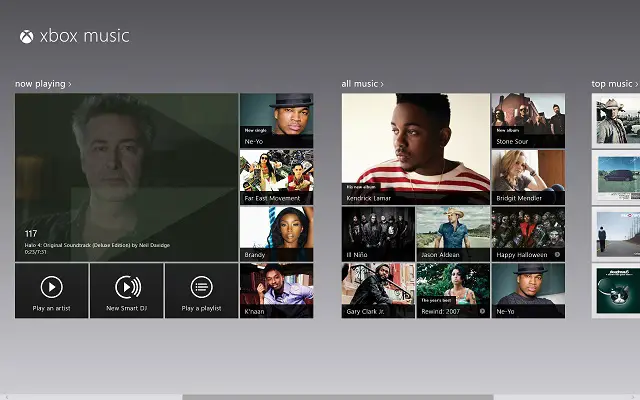The height and width of the screenshot is (400, 640).
Task: Click the playback time 0:23/7:31
Action: click(x=35, y=252)
